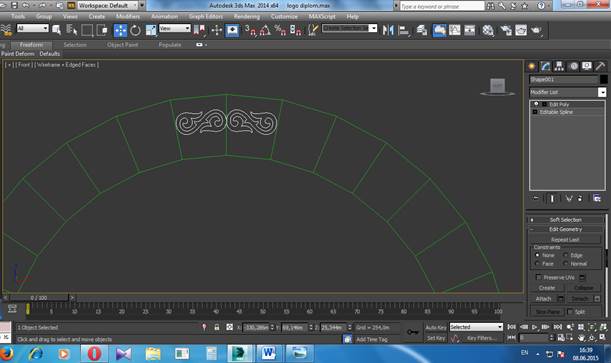Viewport: 611px width, 363px height.
Task: Expand the Soft Selection rollout
Action: (565, 220)
